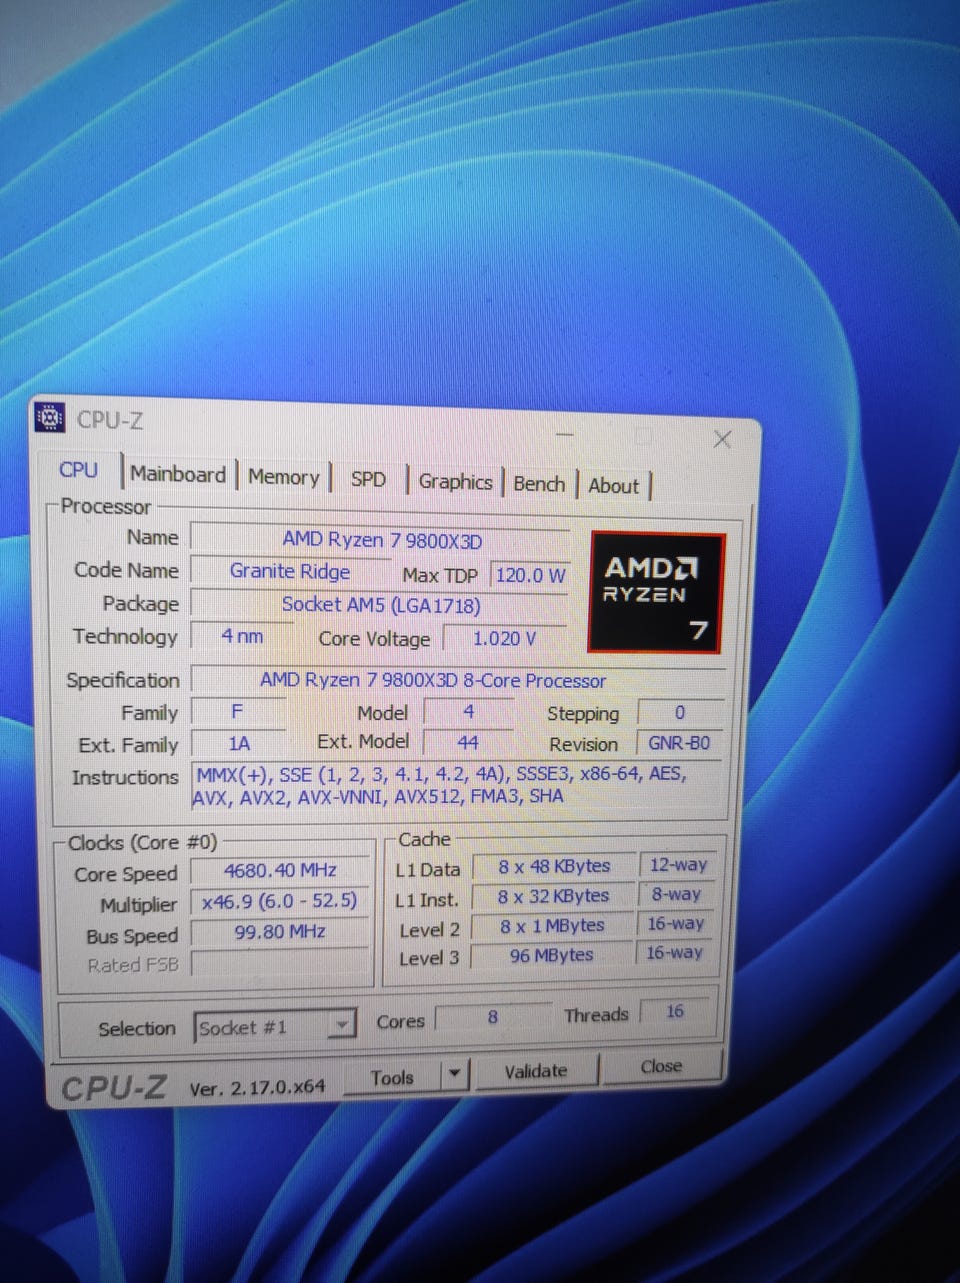The height and width of the screenshot is (1283, 960).
Task: Click the Instructions list text box
Action: 456,785
